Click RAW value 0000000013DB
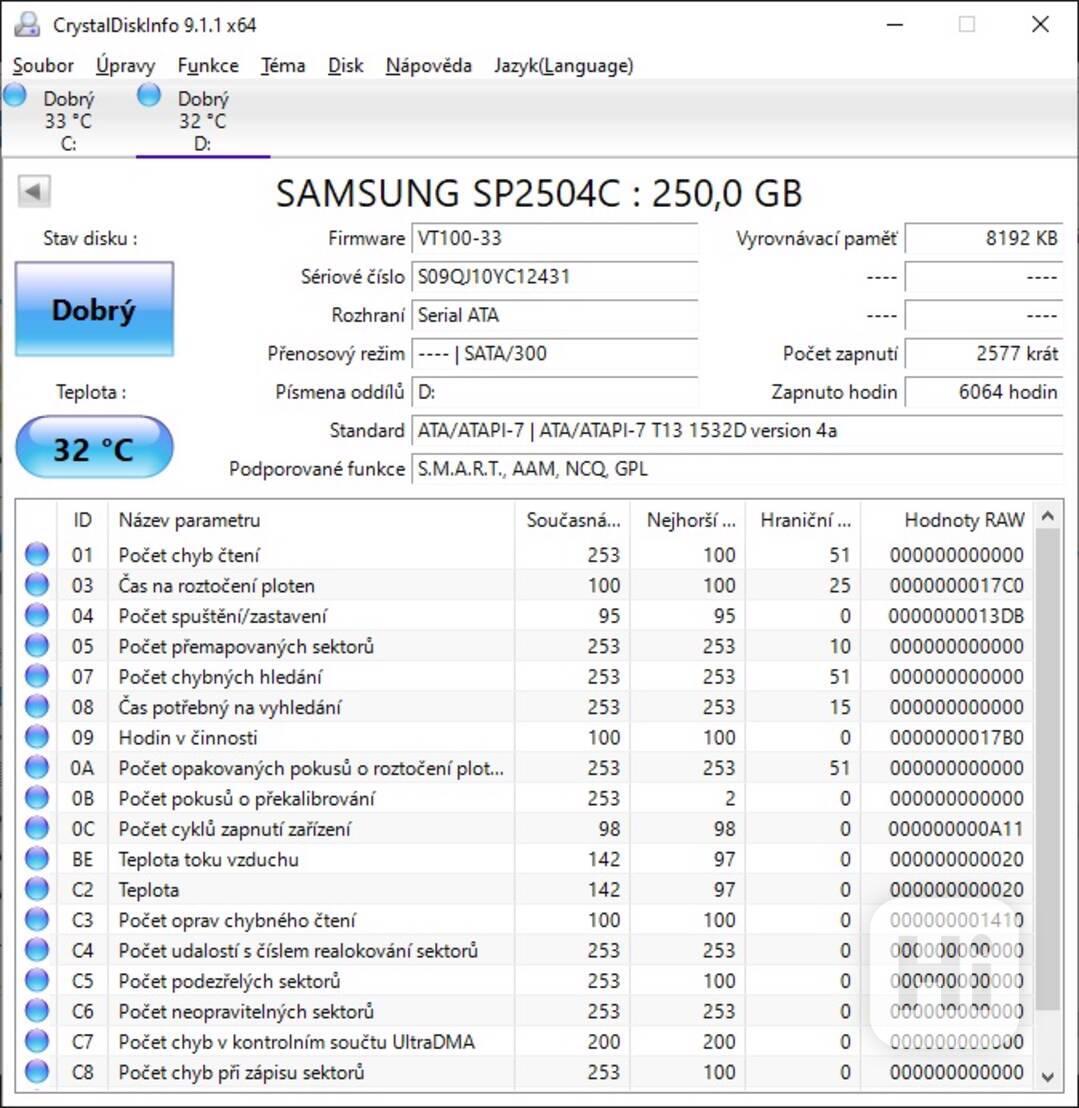 956,615
